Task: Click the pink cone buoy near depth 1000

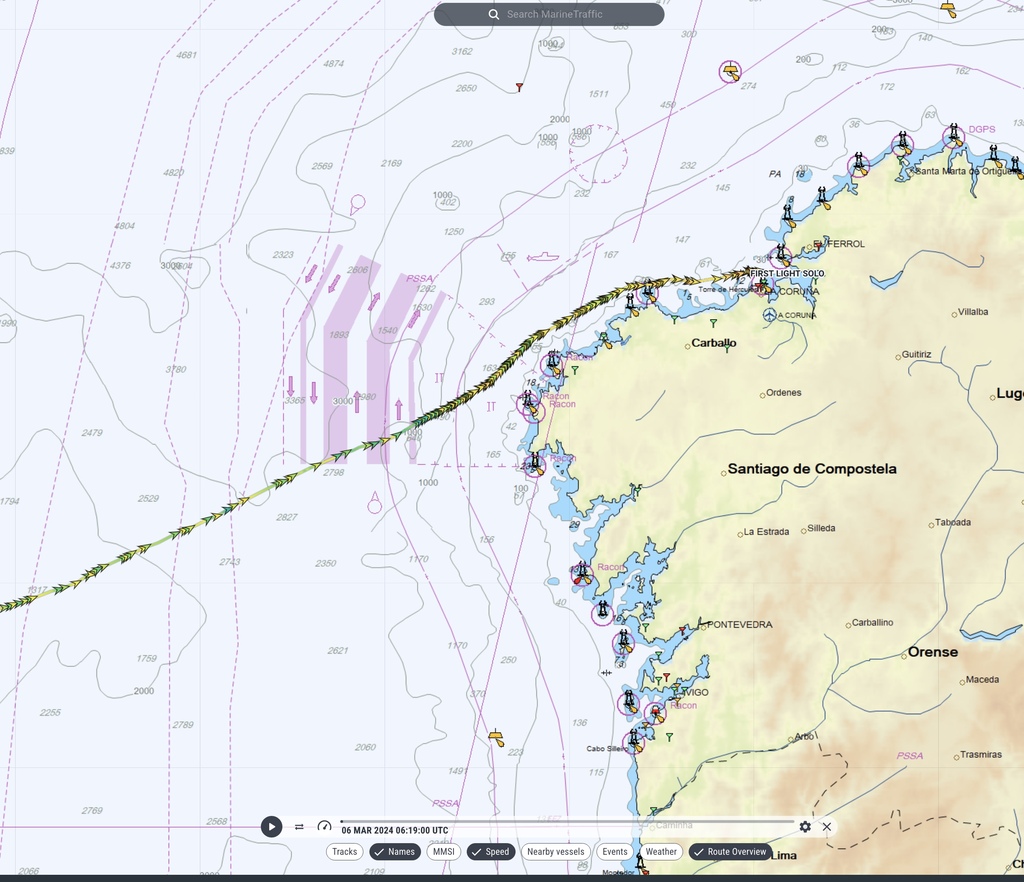Action: tap(374, 503)
